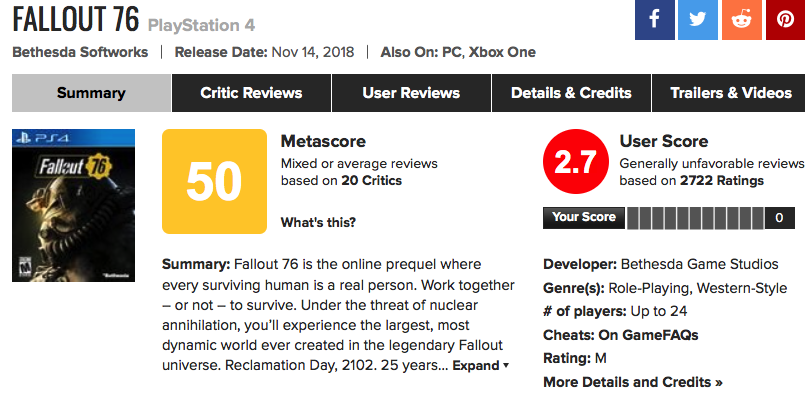Screen dimensions: 805x400
Task: Pin on Pinterest icon
Action: tap(785, 20)
